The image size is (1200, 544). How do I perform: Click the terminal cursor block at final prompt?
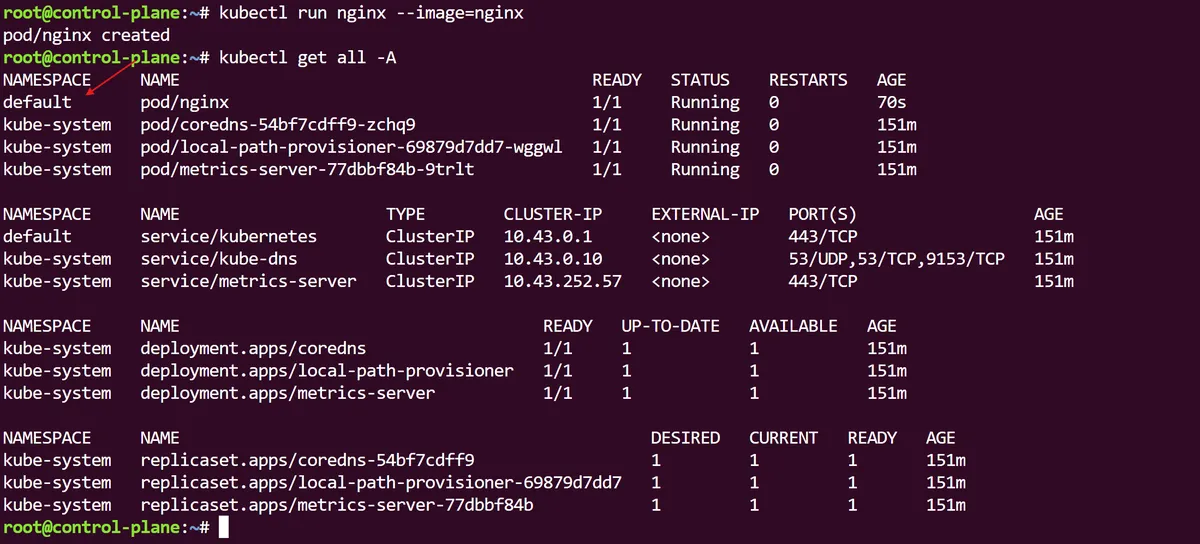coord(223,527)
